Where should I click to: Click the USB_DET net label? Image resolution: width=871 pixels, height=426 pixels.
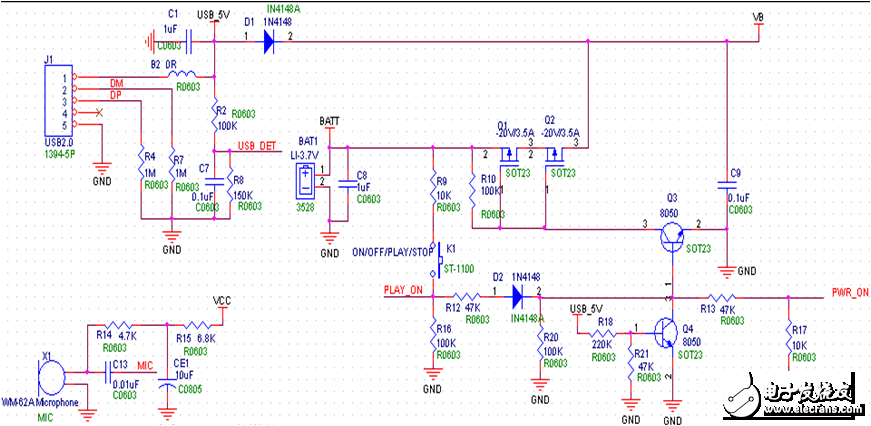point(257,146)
